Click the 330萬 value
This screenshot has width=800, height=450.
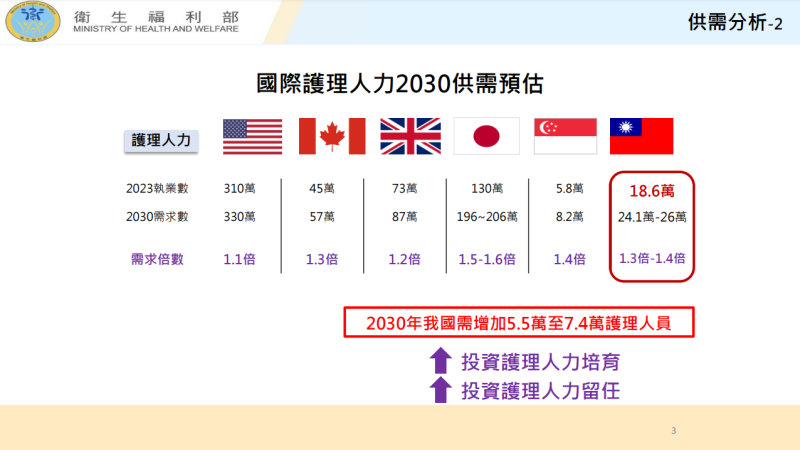point(239,217)
